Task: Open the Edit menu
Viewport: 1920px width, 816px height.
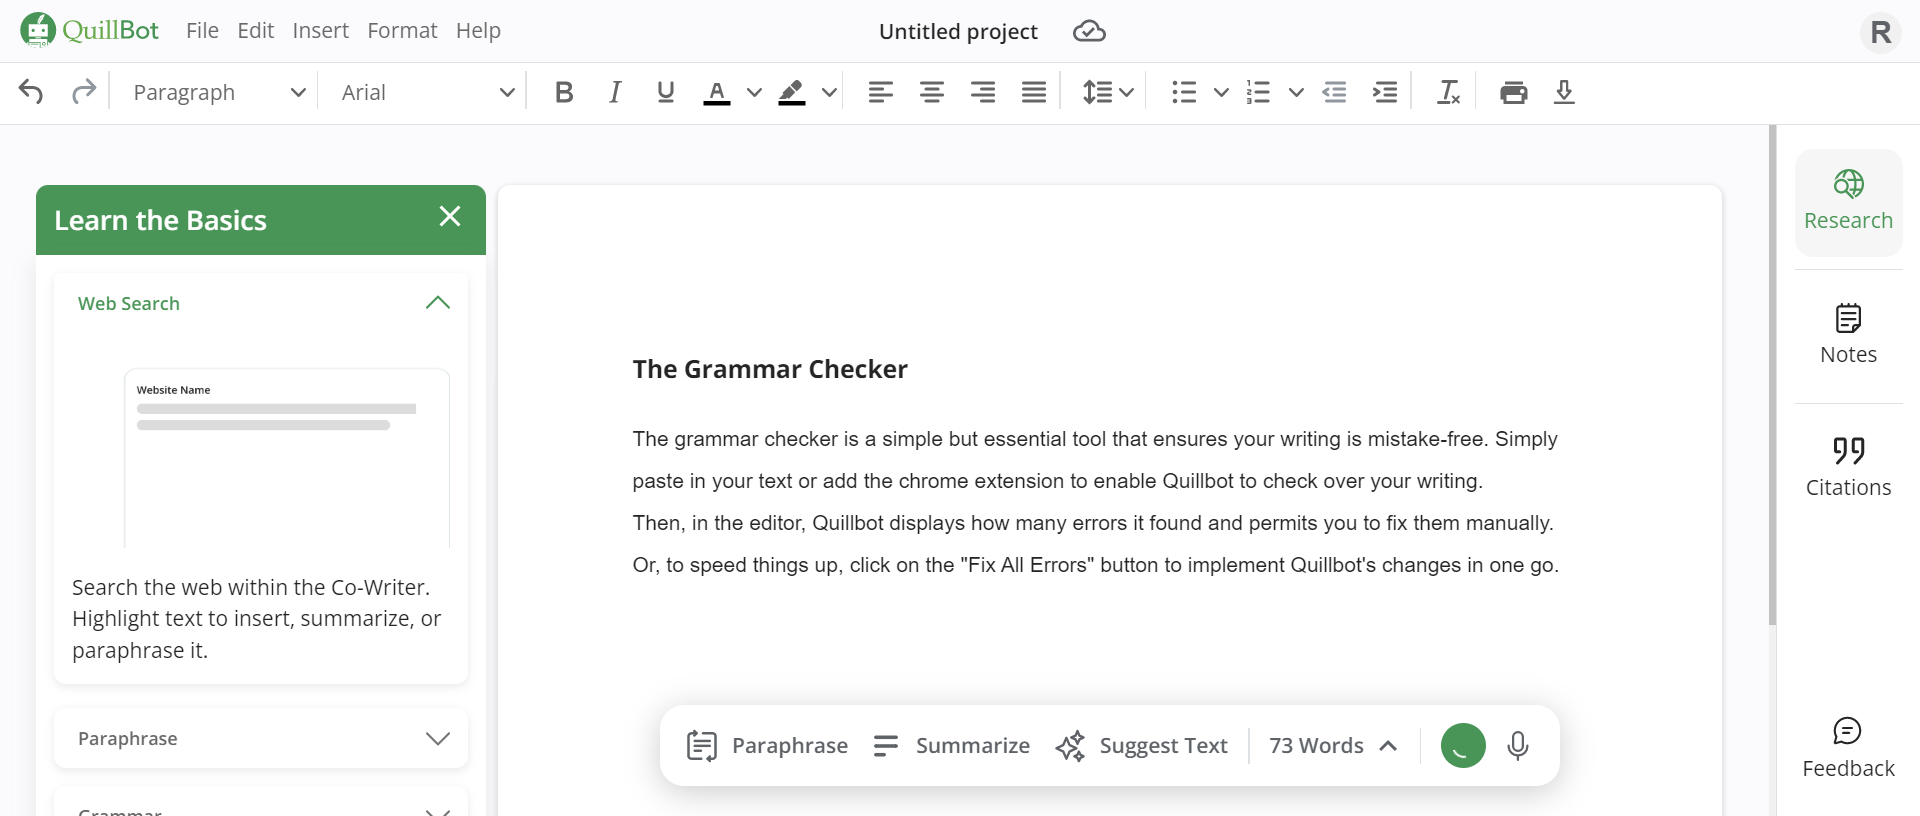Action: pos(256,31)
